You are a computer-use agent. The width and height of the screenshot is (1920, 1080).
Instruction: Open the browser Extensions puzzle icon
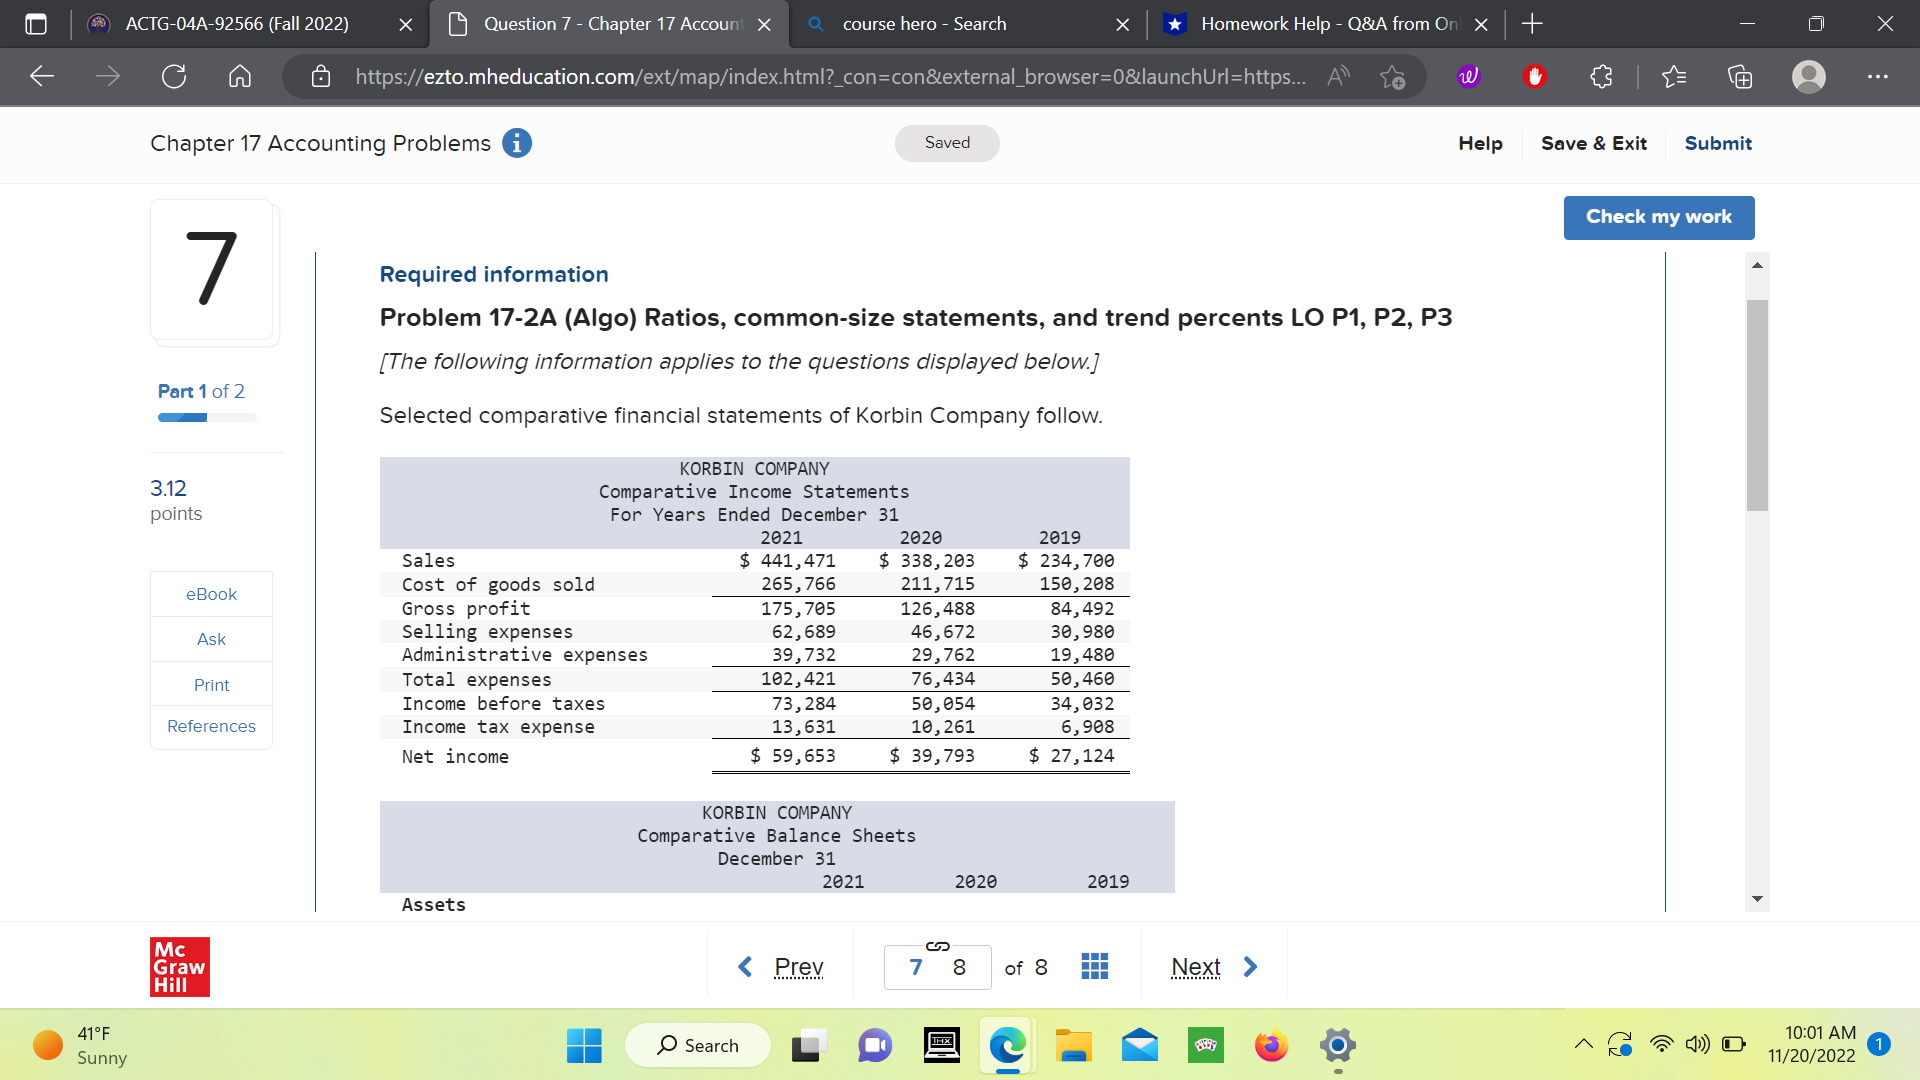pos(1601,76)
